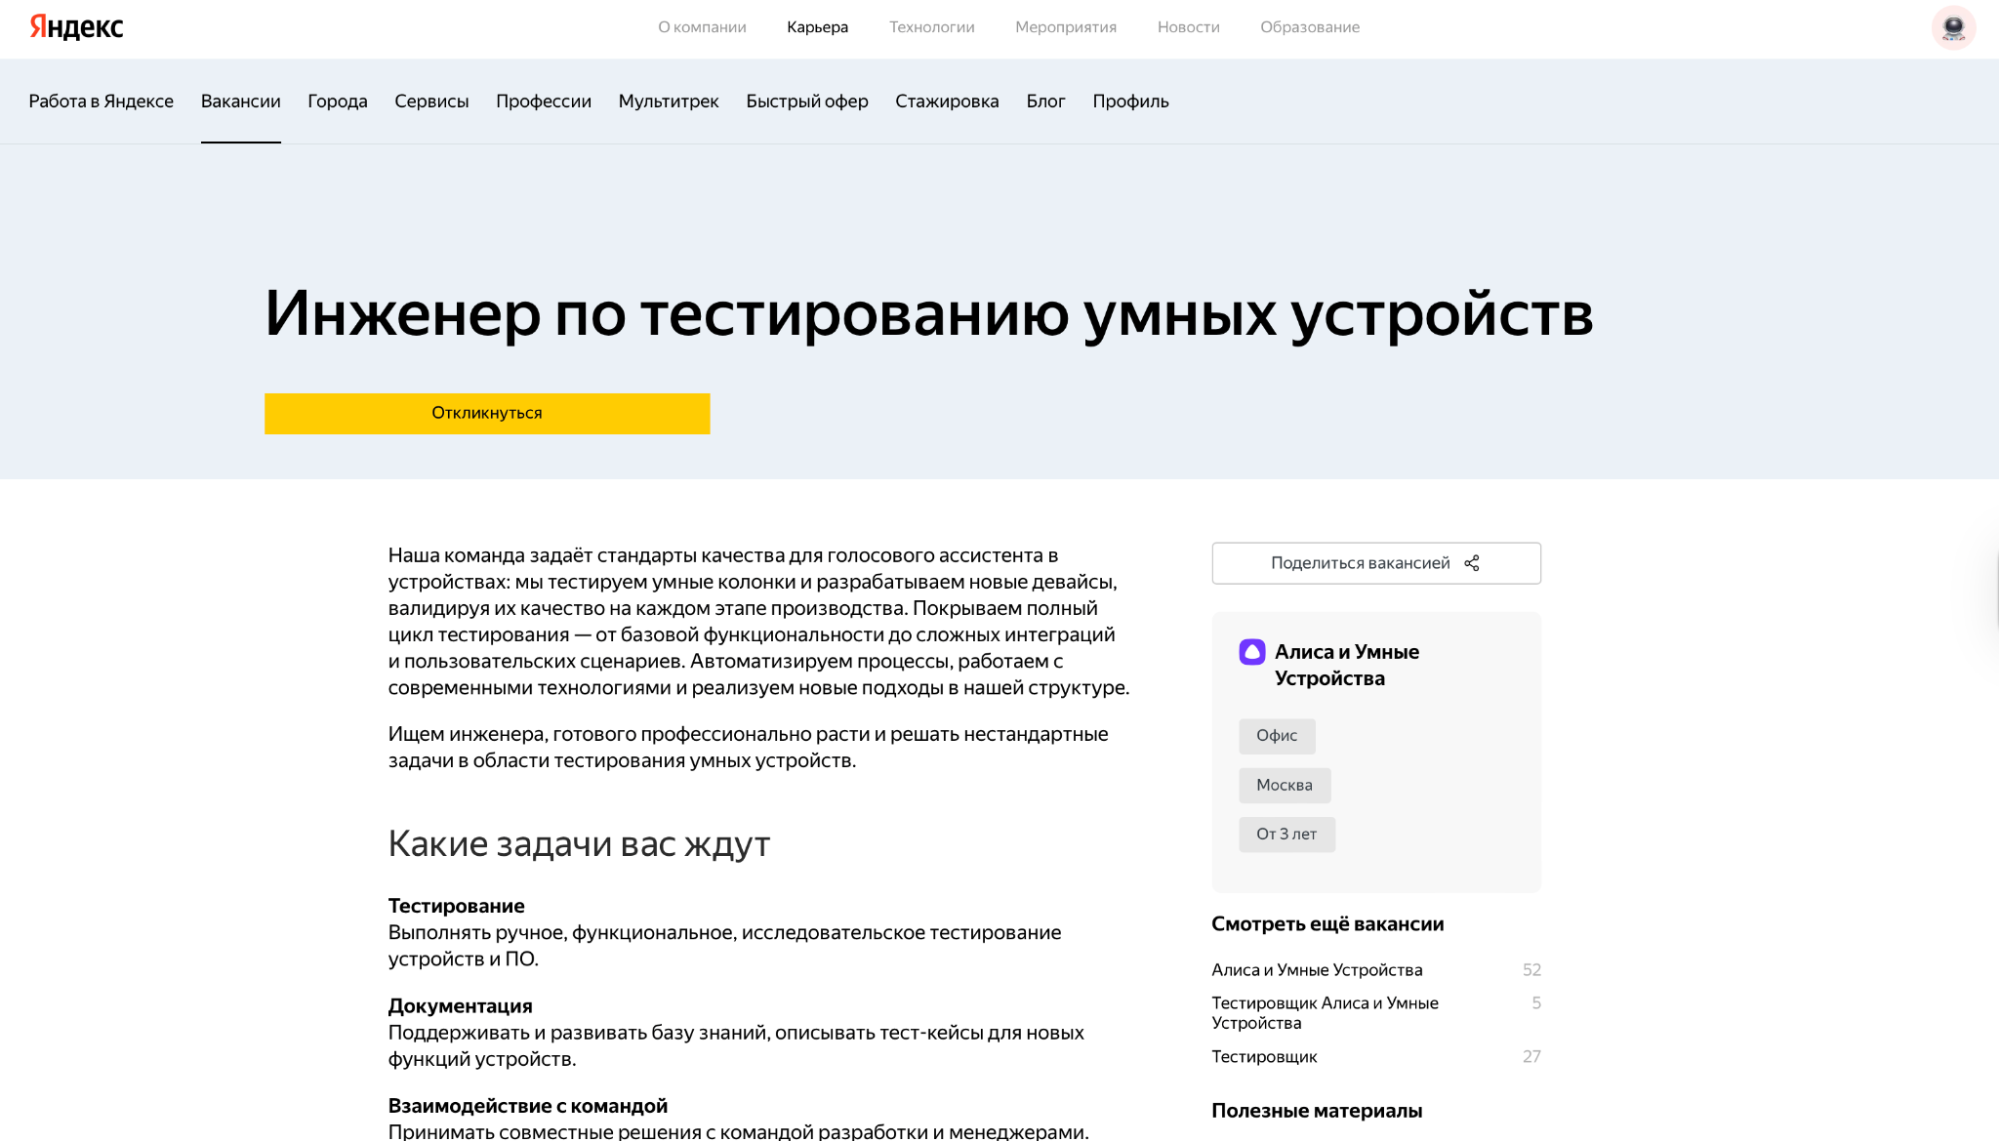Click the purple Алиса service icon

pyautogui.click(x=1252, y=652)
